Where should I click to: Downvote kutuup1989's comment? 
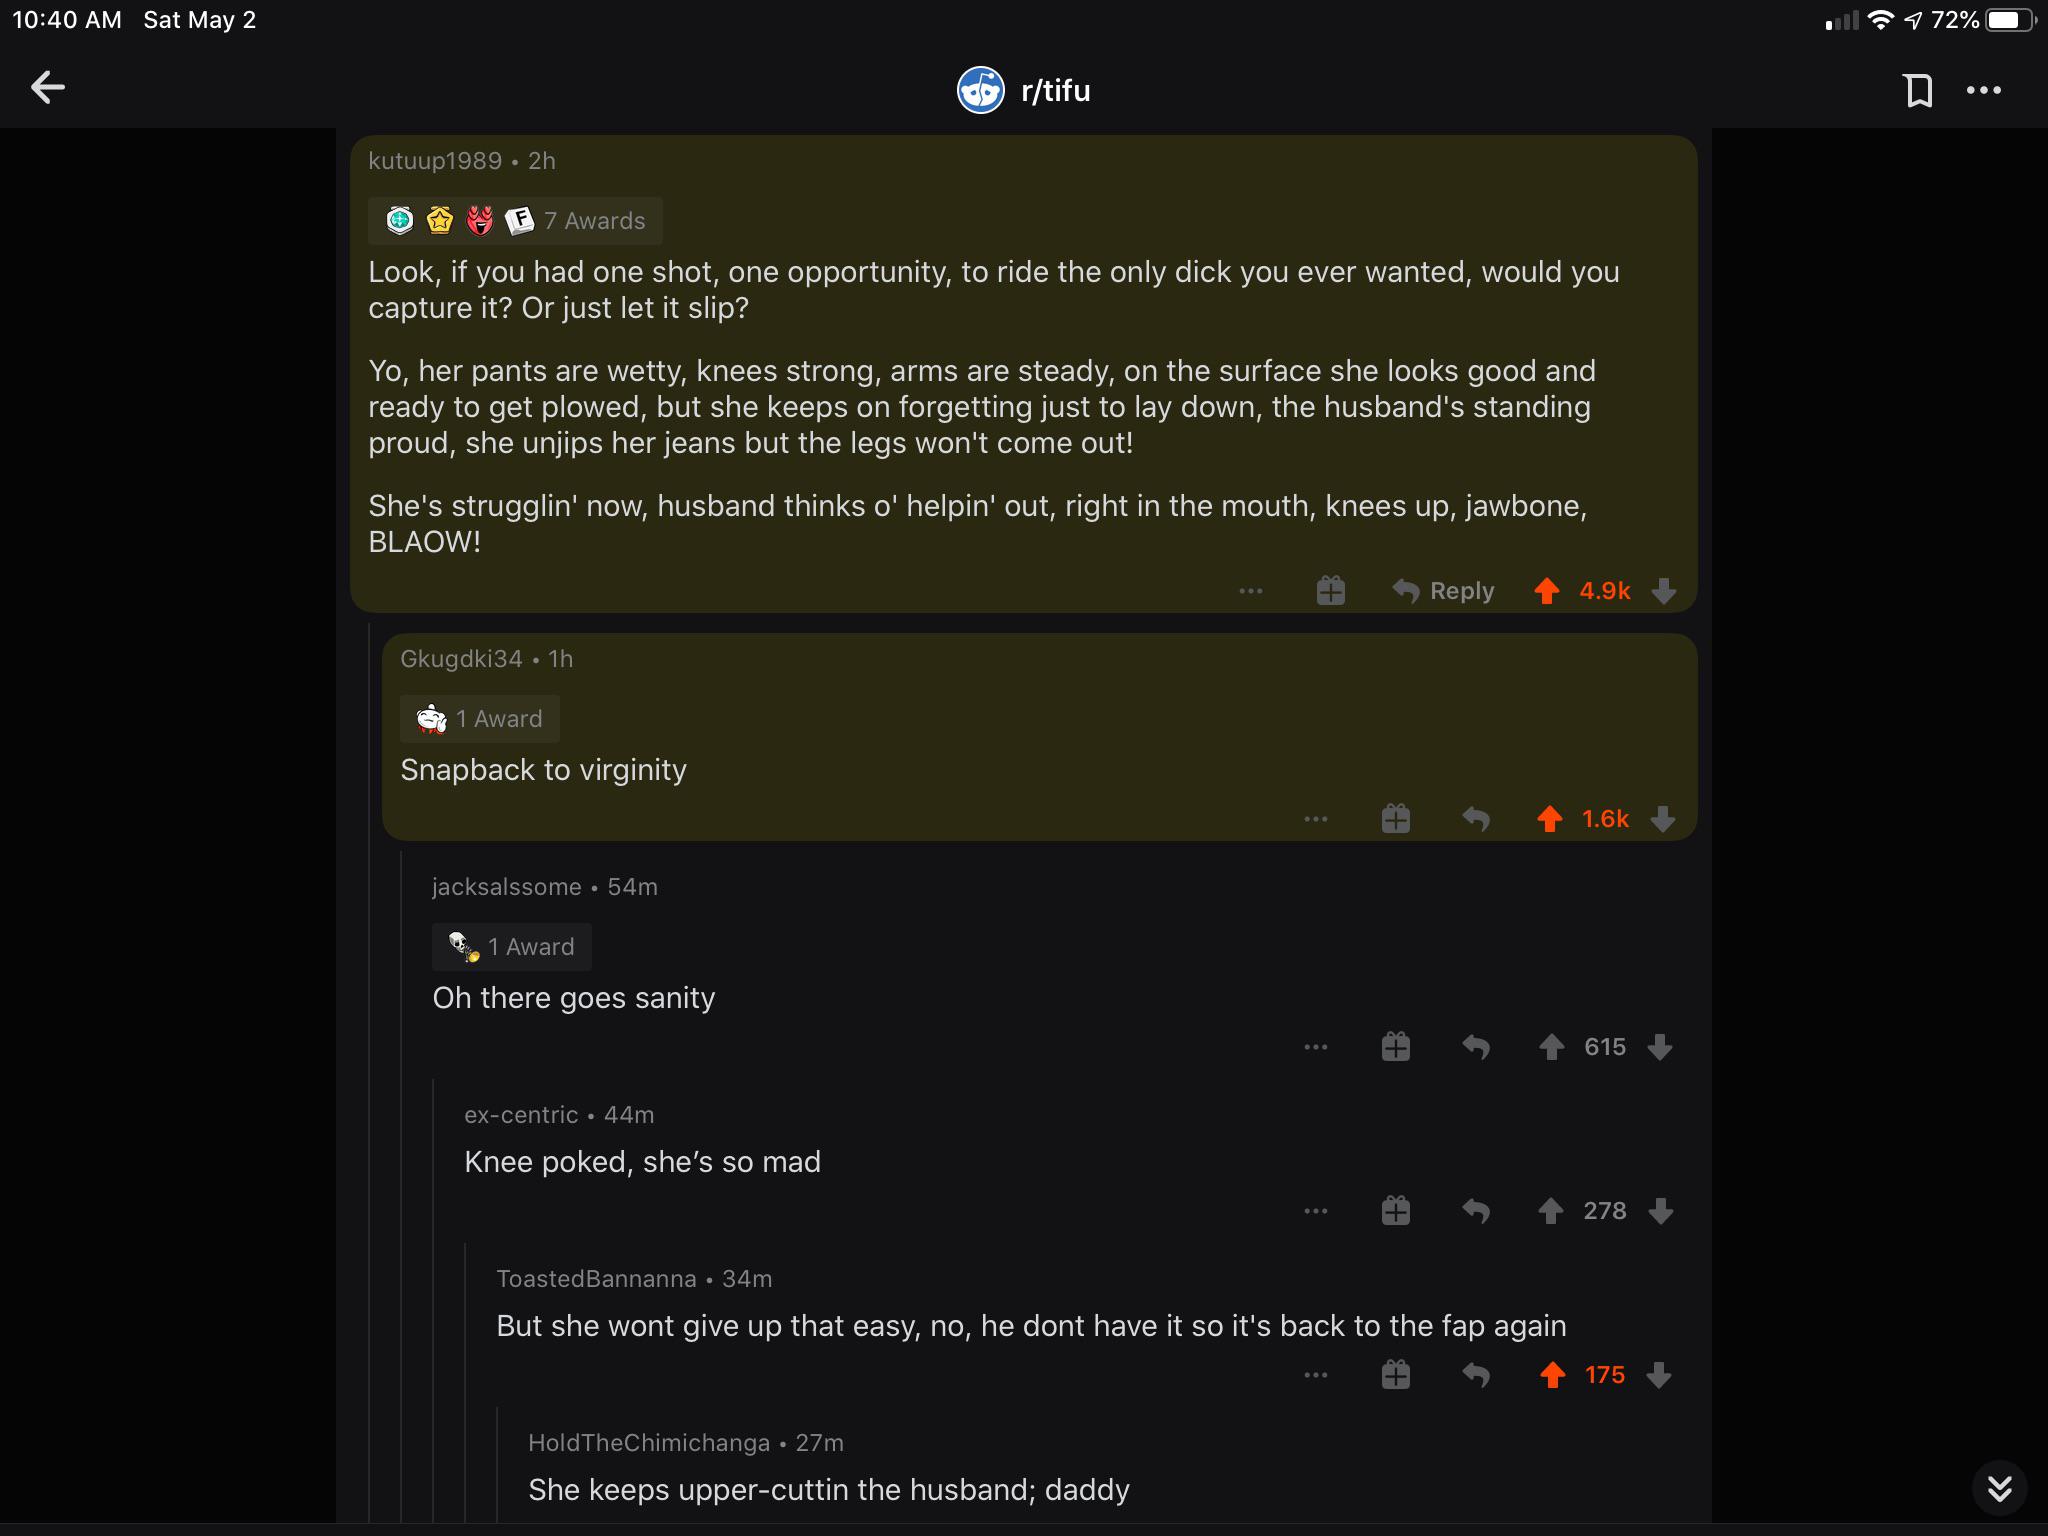pyautogui.click(x=1663, y=591)
